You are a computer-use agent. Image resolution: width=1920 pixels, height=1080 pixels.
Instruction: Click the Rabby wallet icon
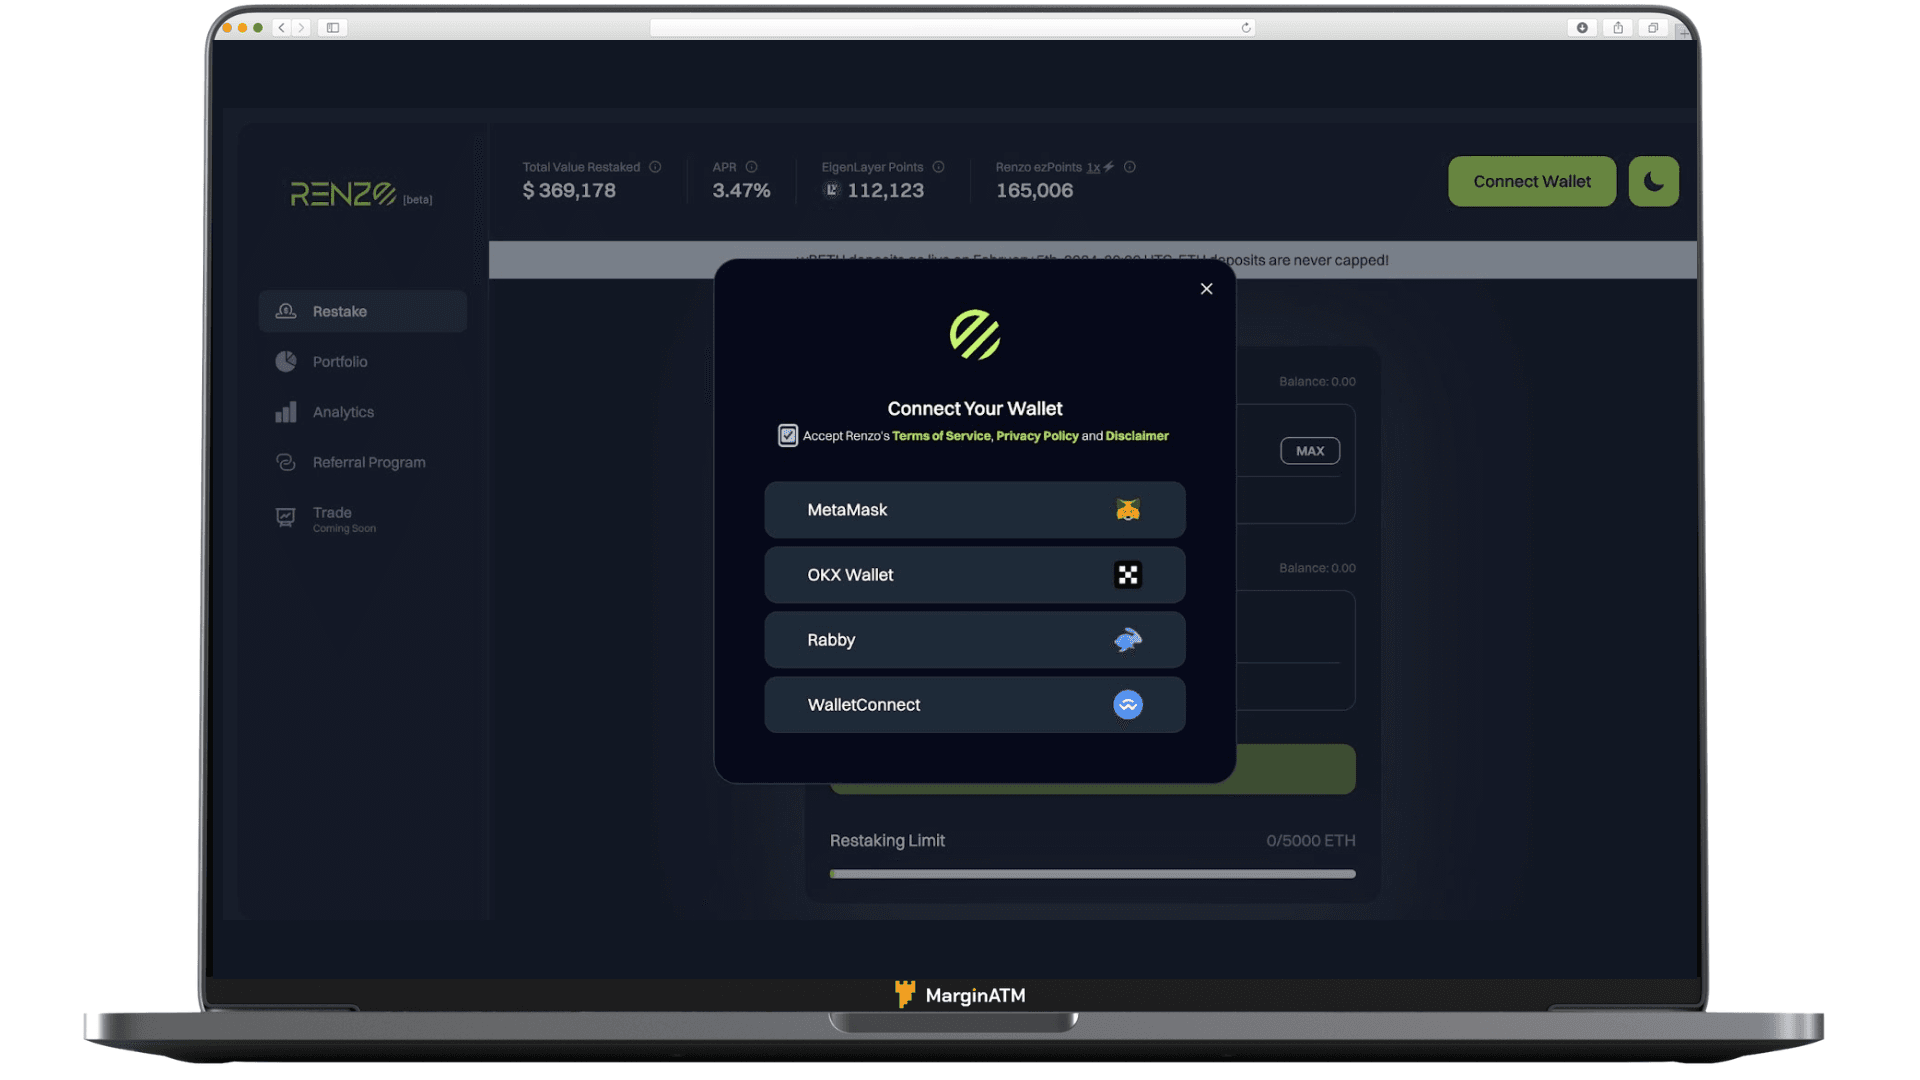(x=1127, y=640)
